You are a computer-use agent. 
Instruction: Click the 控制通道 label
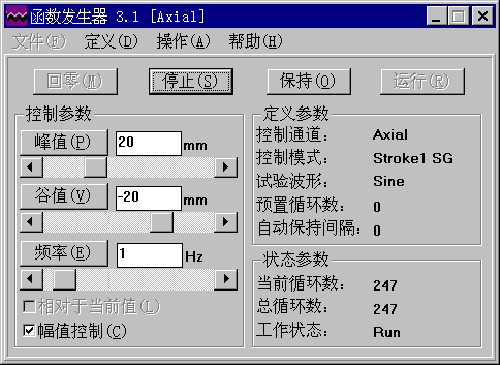(292, 135)
